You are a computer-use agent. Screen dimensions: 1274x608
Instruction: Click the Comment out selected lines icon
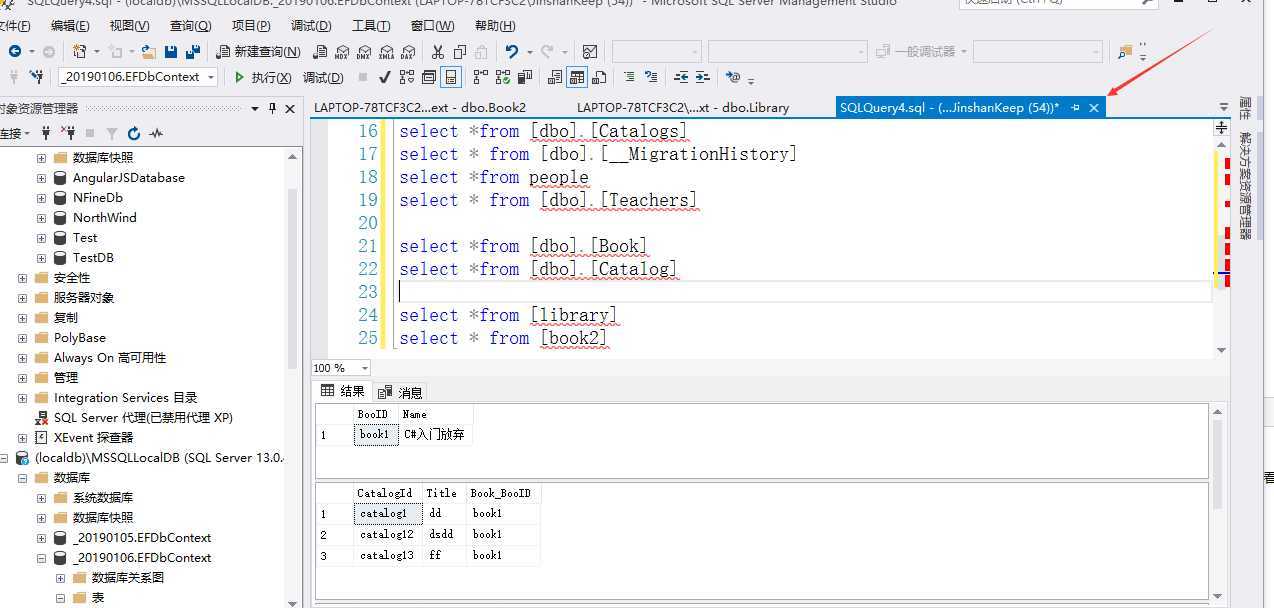tap(629, 77)
